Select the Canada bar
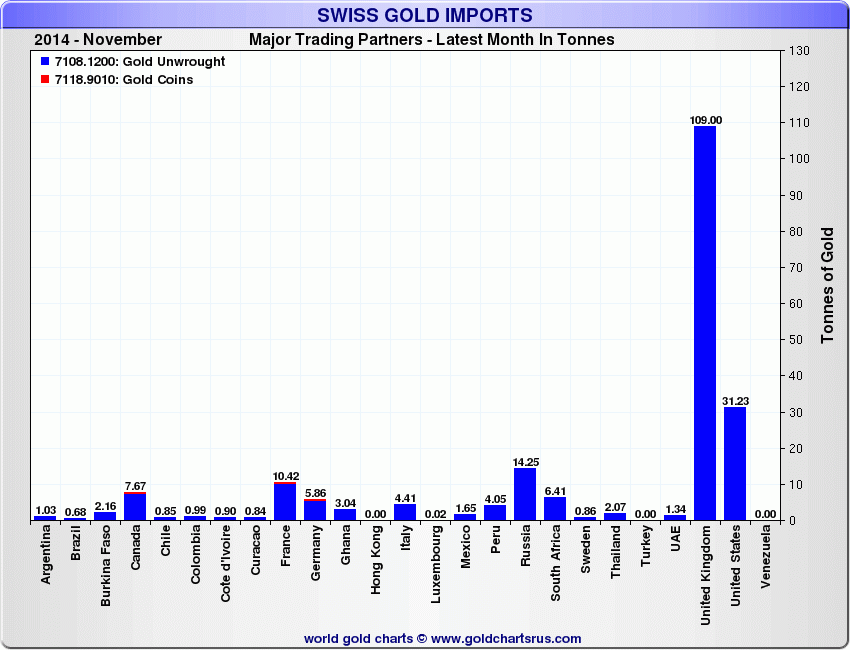Image resolution: width=850 pixels, height=650 pixels. point(135,506)
